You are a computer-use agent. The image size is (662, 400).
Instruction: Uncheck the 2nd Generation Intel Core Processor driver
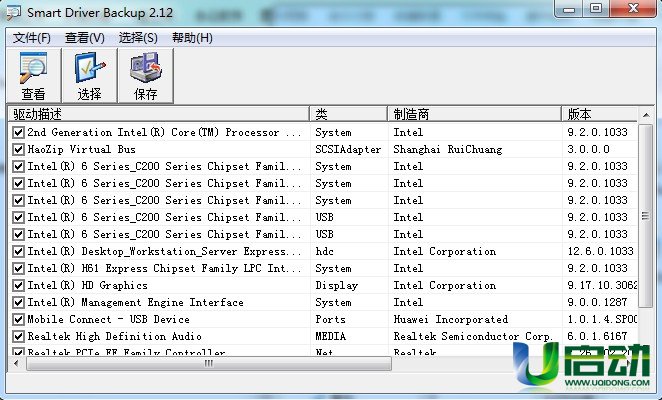(x=18, y=132)
